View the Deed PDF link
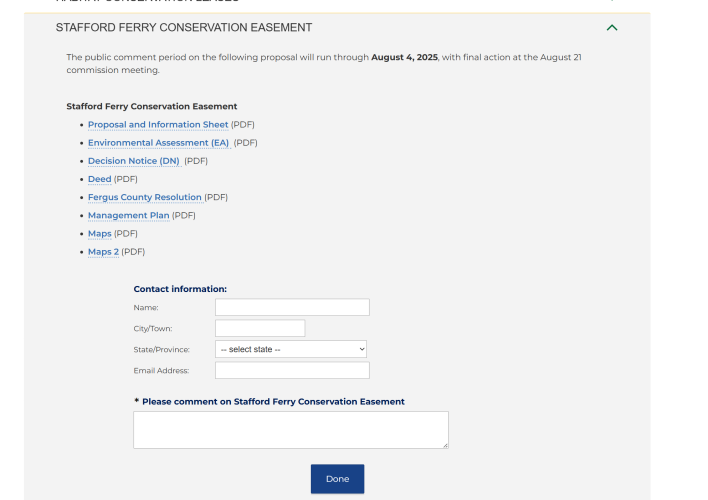708x500 pixels. click(100, 179)
